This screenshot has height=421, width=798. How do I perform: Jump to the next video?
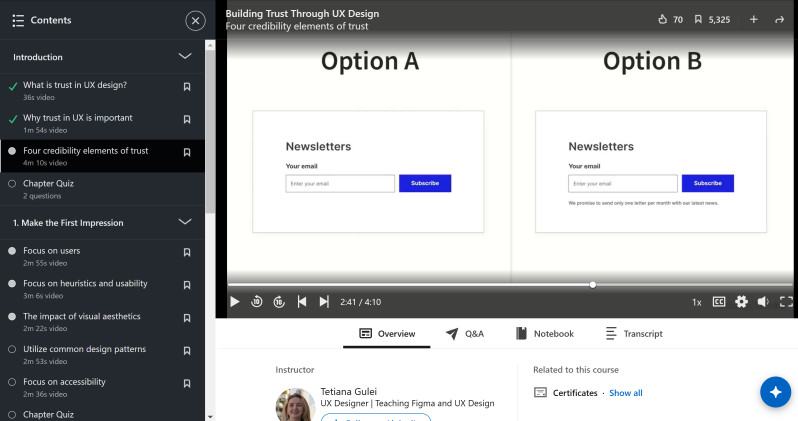pyautogui.click(x=324, y=301)
